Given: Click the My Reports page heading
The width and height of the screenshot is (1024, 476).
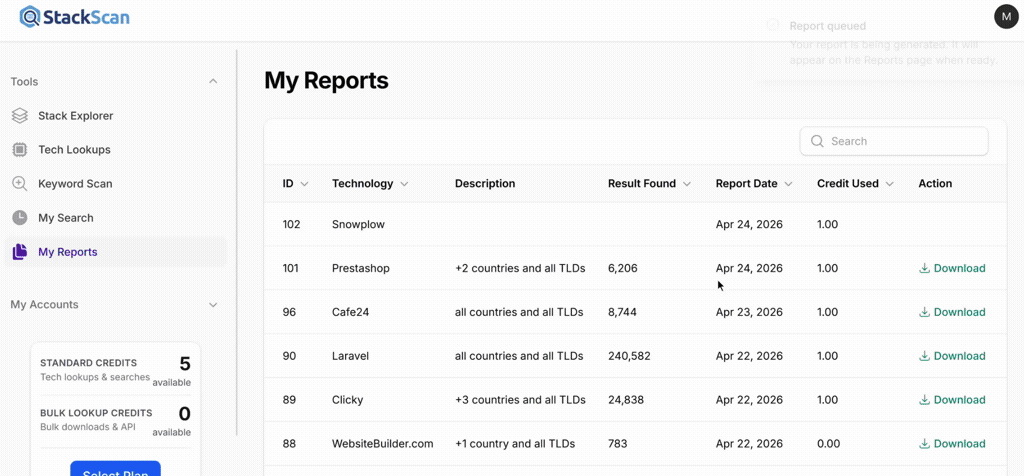Looking at the screenshot, I should pyautogui.click(x=327, y=81).
